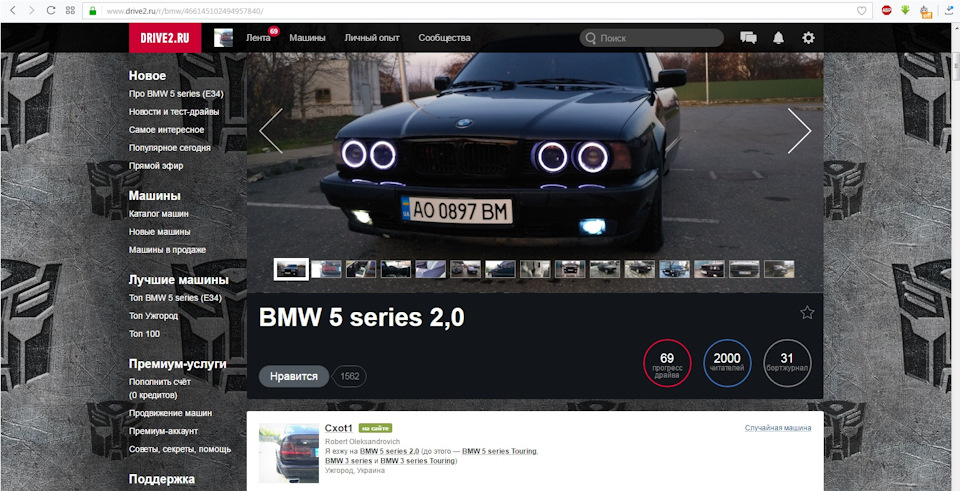Screen dimensions: 960x491
Task: Open the DRIVE2.RU logo home
Action: pos(165,38)
